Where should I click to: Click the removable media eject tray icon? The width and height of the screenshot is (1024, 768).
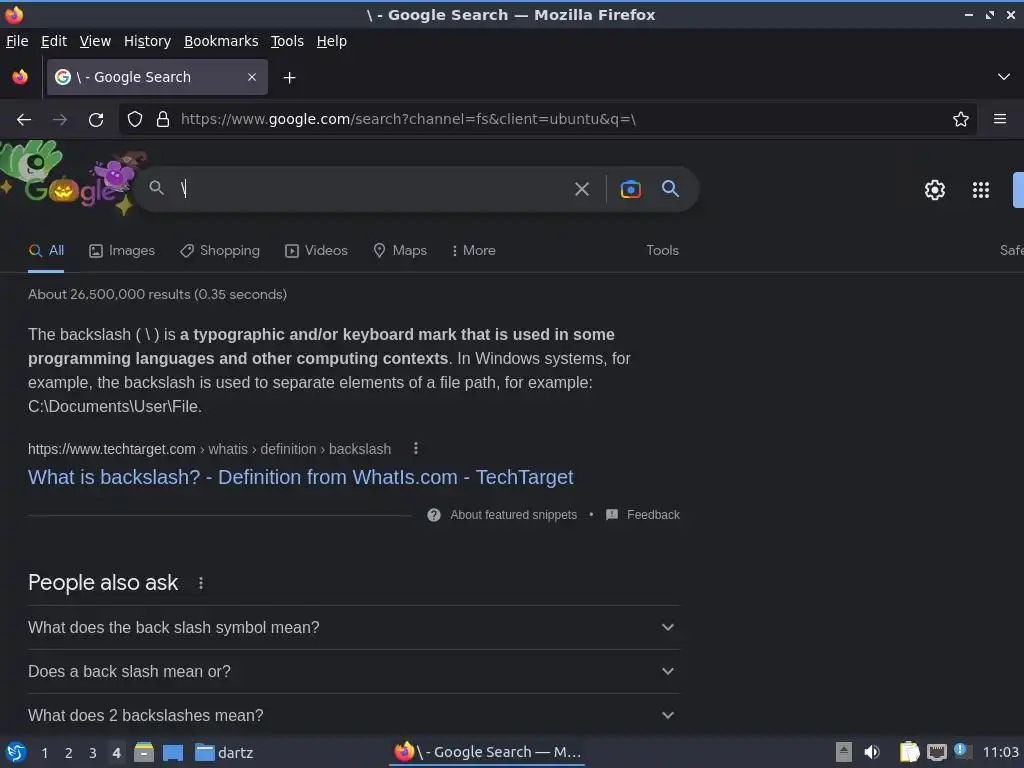click(x=844, y=752)
